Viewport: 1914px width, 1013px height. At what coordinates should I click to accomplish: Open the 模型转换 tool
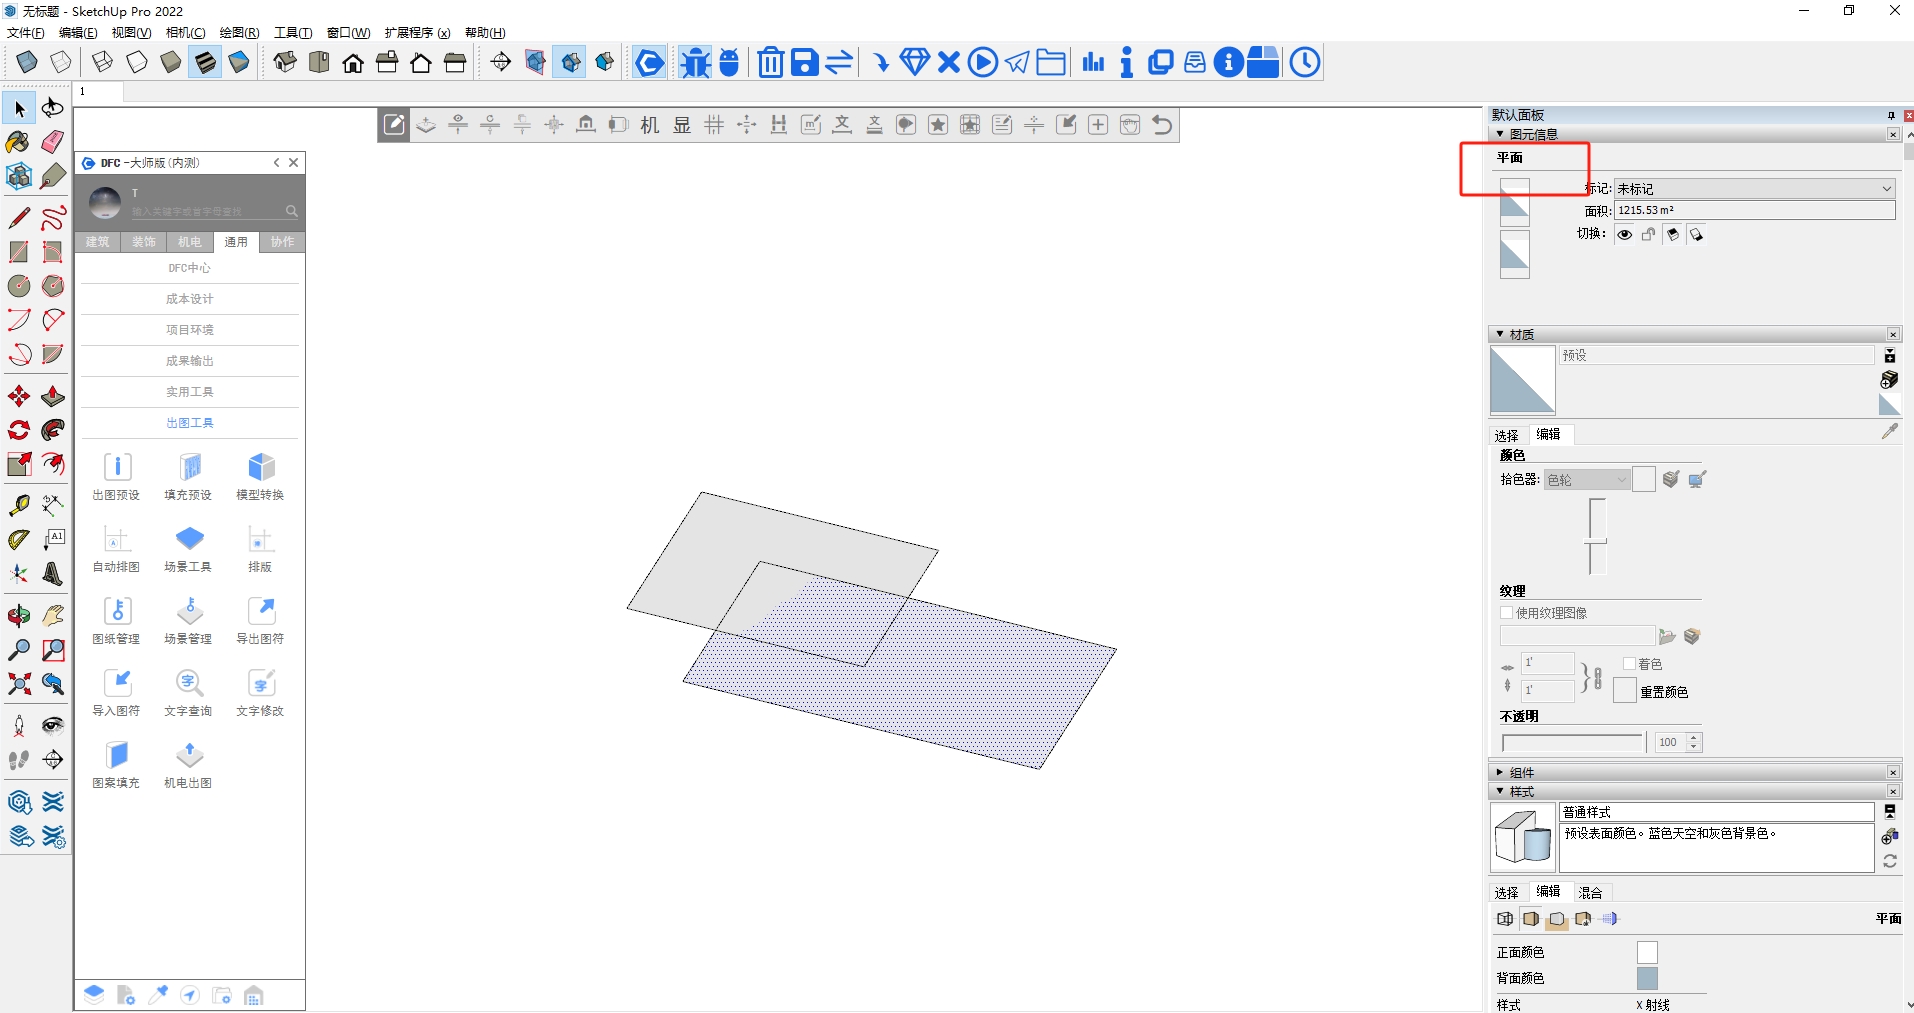pyautogui.click(x=261, y=468)
